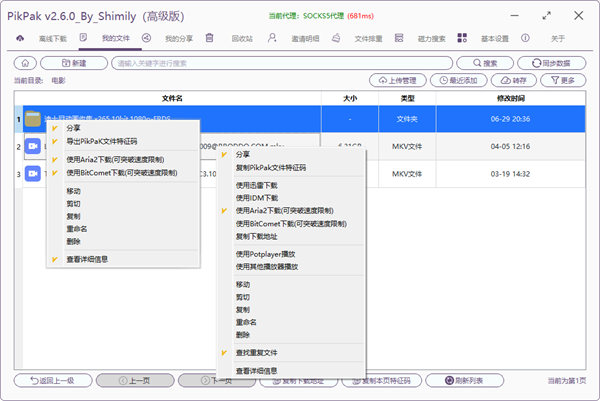The height and width of the screenshot is (401, 600).
Task: Choose Aria2 download in the file menu
Action: click(291, 211)
